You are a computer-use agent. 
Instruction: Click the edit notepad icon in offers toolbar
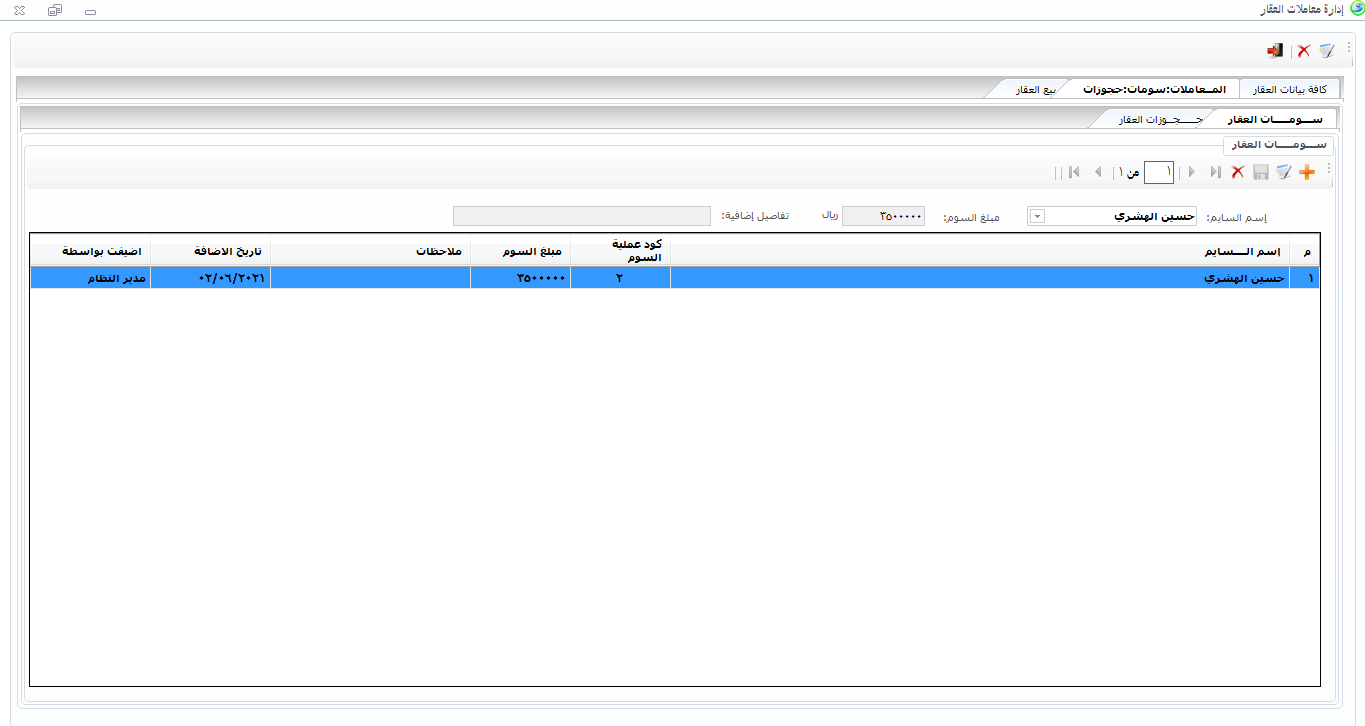point(1284,173)
